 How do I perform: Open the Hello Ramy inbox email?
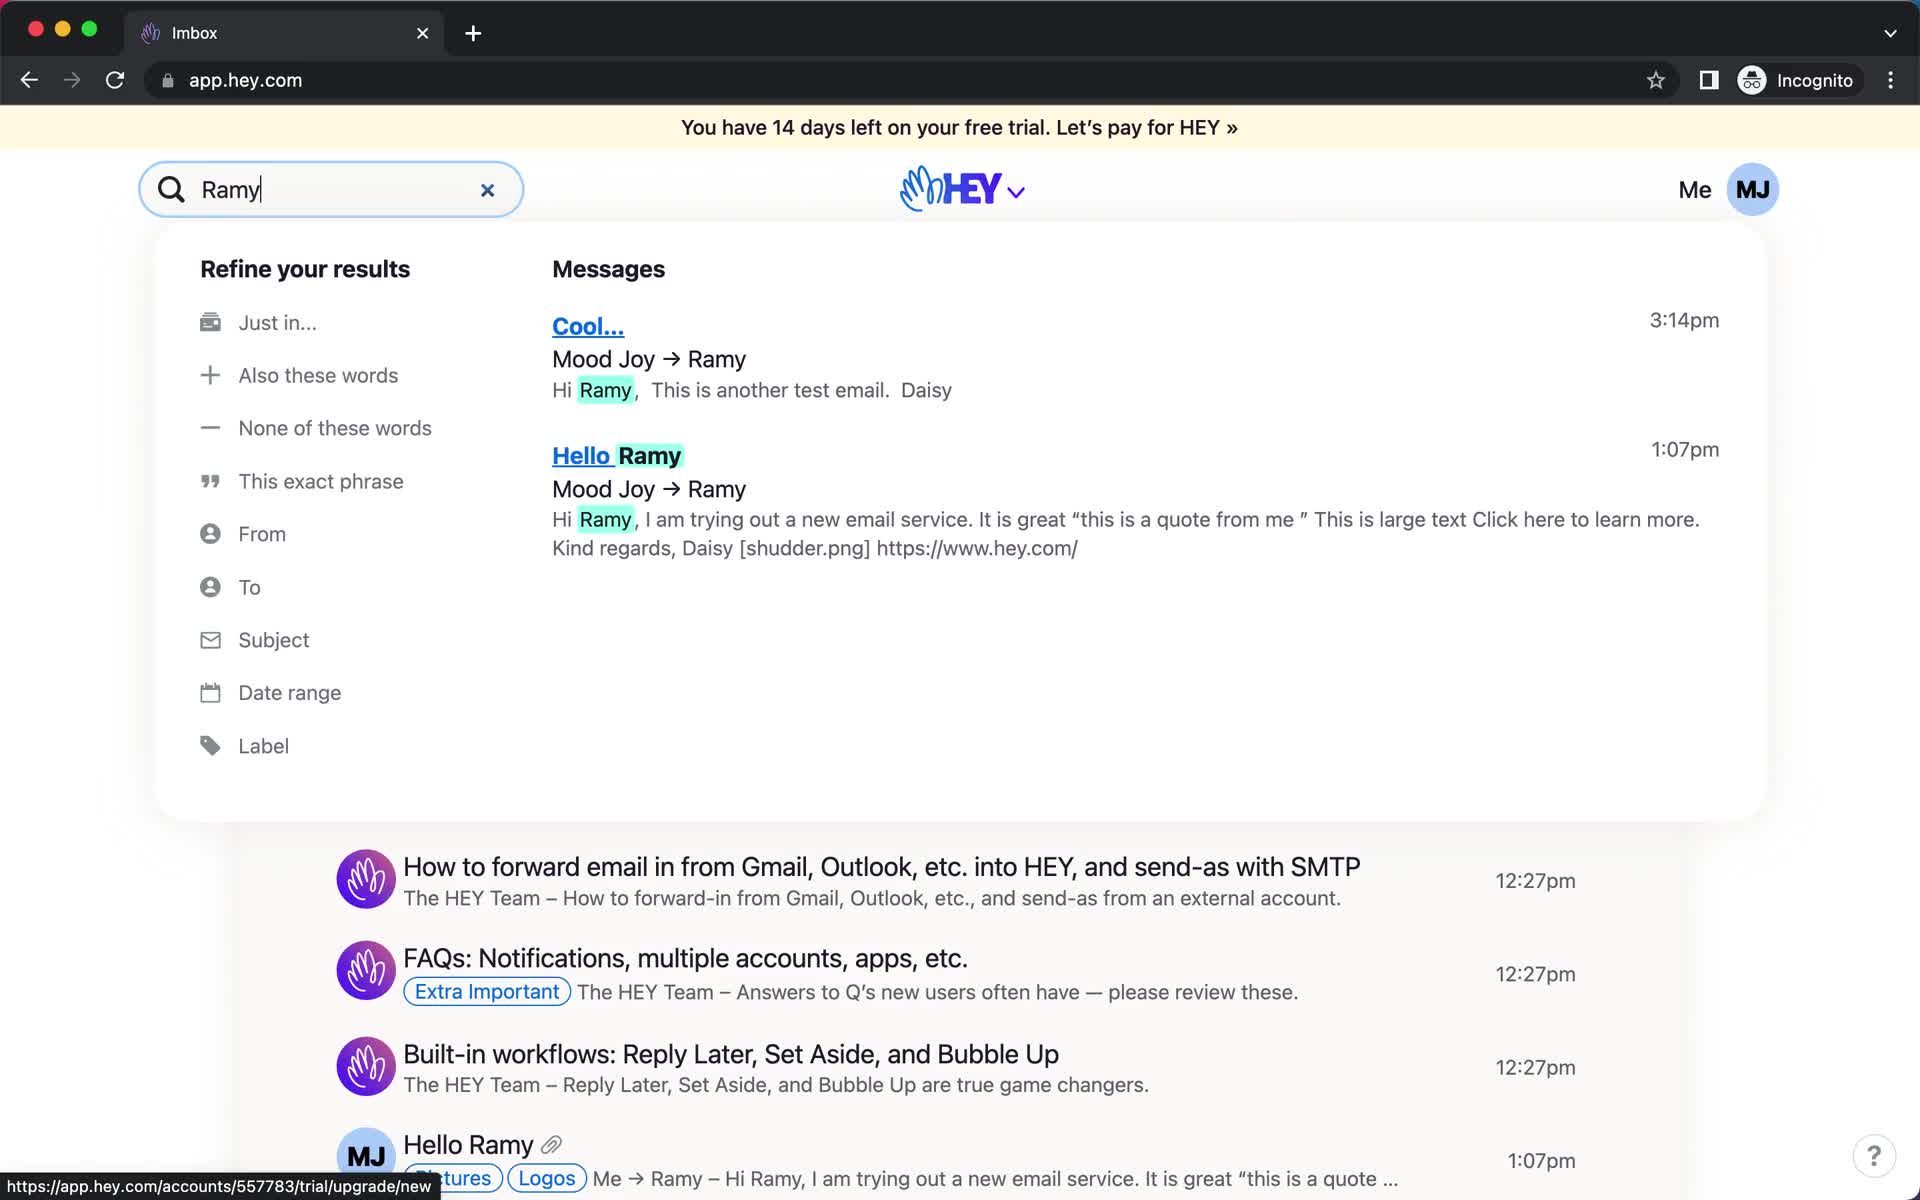468,1145
